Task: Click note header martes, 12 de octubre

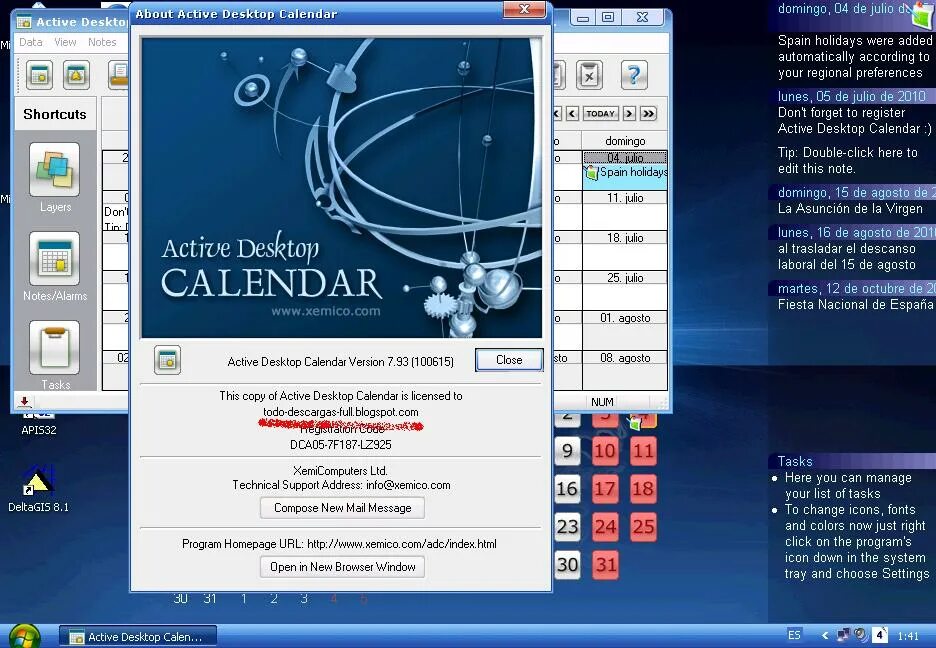Action: 852,289
